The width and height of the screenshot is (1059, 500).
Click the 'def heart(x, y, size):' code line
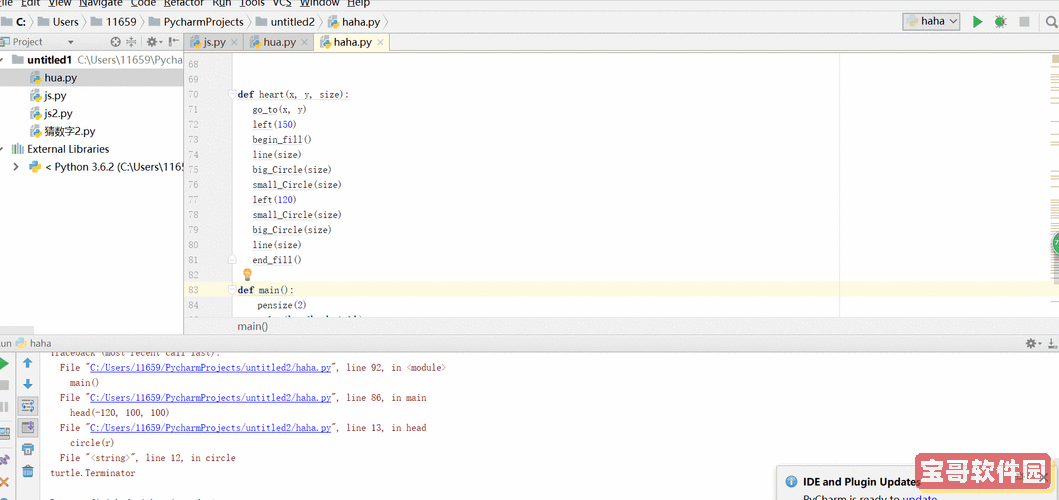[293, 95]
